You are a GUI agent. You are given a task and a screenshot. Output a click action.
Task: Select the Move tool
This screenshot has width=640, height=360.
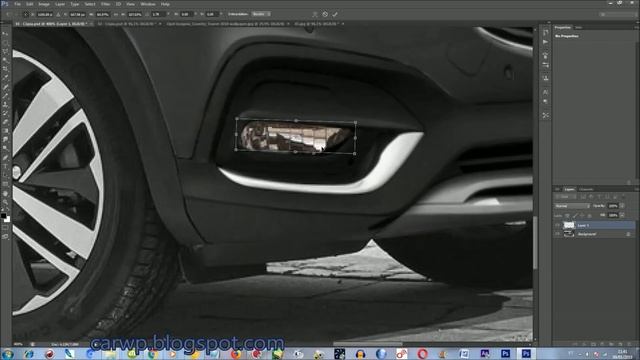[6, 33]
